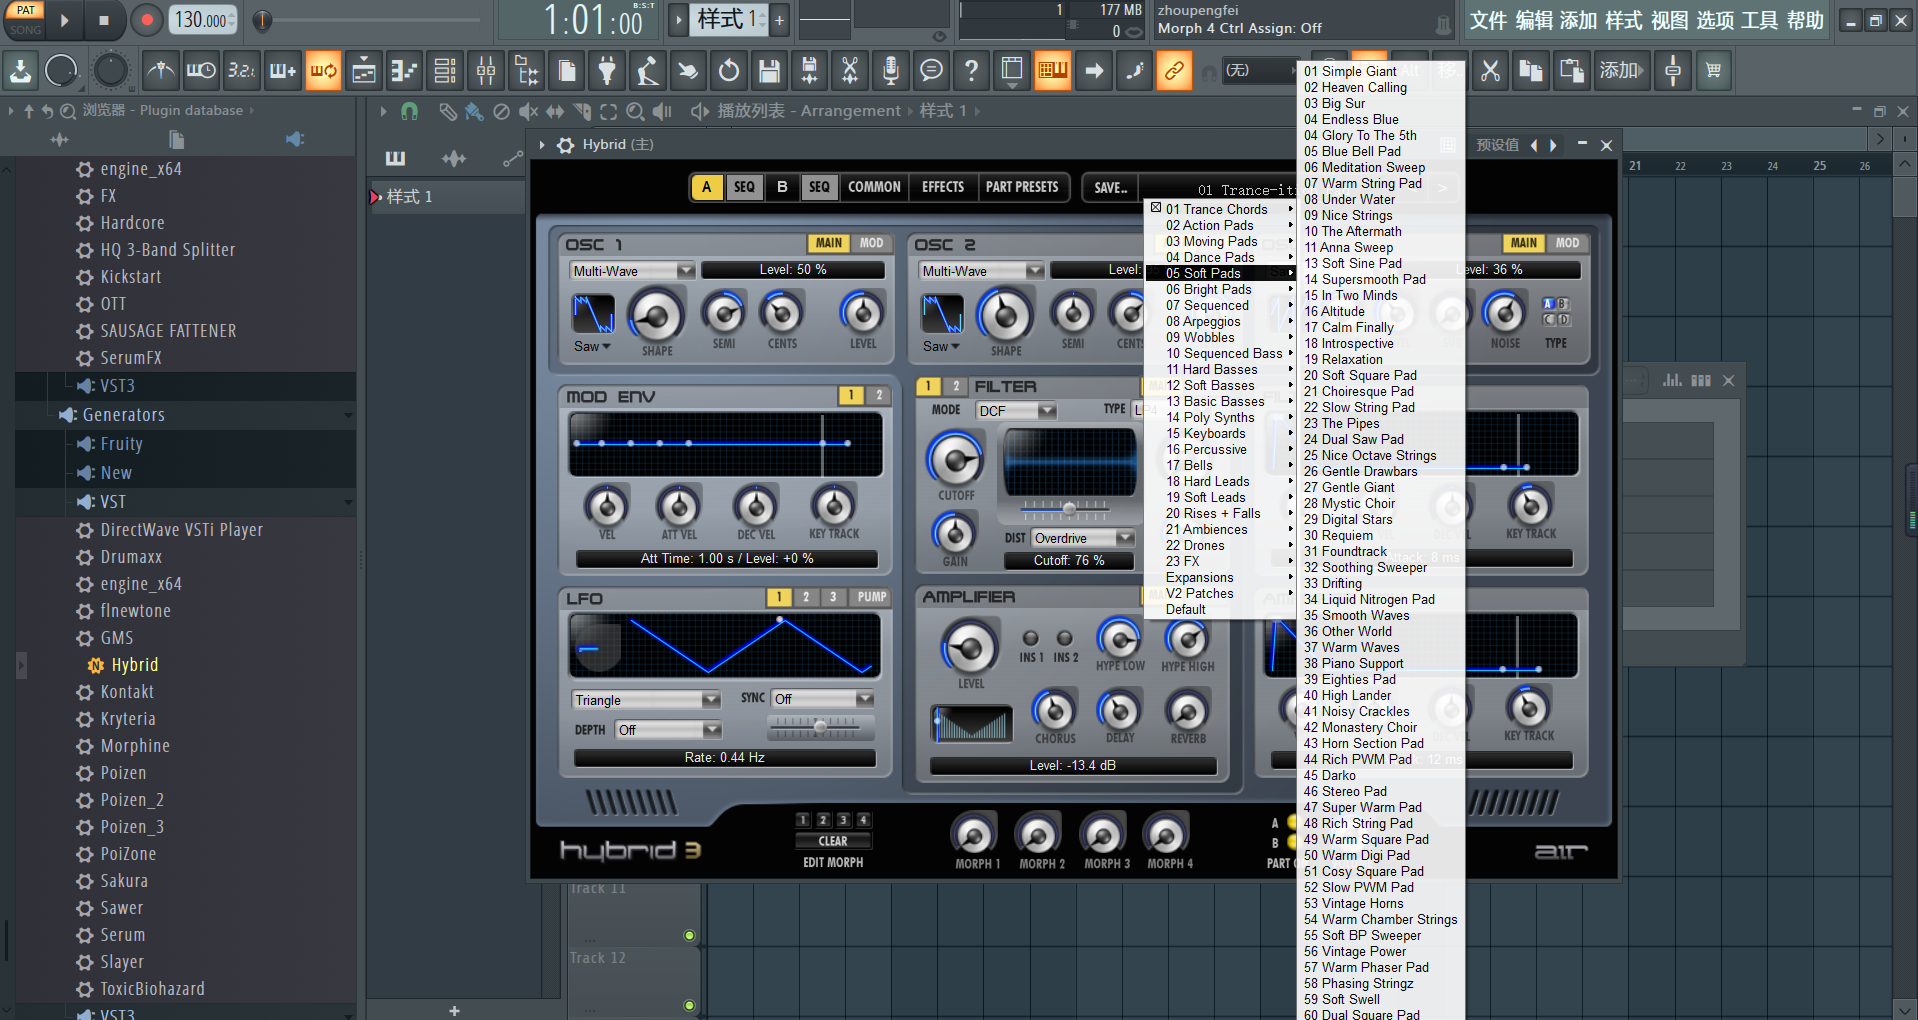The height and width of the screenshot is (1020, 1918).
Task: Toggle playlist snap magnet icon
Action: pos(409,111)
